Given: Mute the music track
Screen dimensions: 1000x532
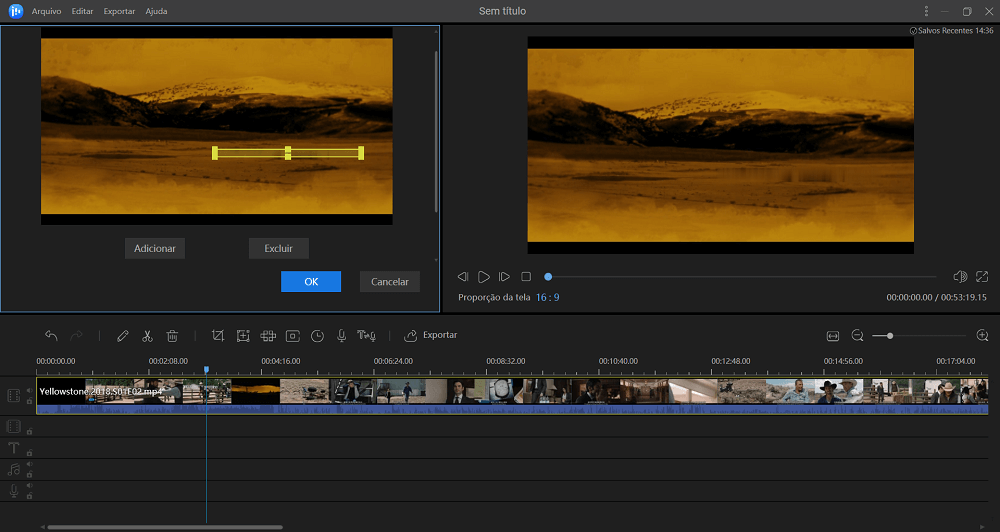Looking at the screenshot, I should (29, 464).
